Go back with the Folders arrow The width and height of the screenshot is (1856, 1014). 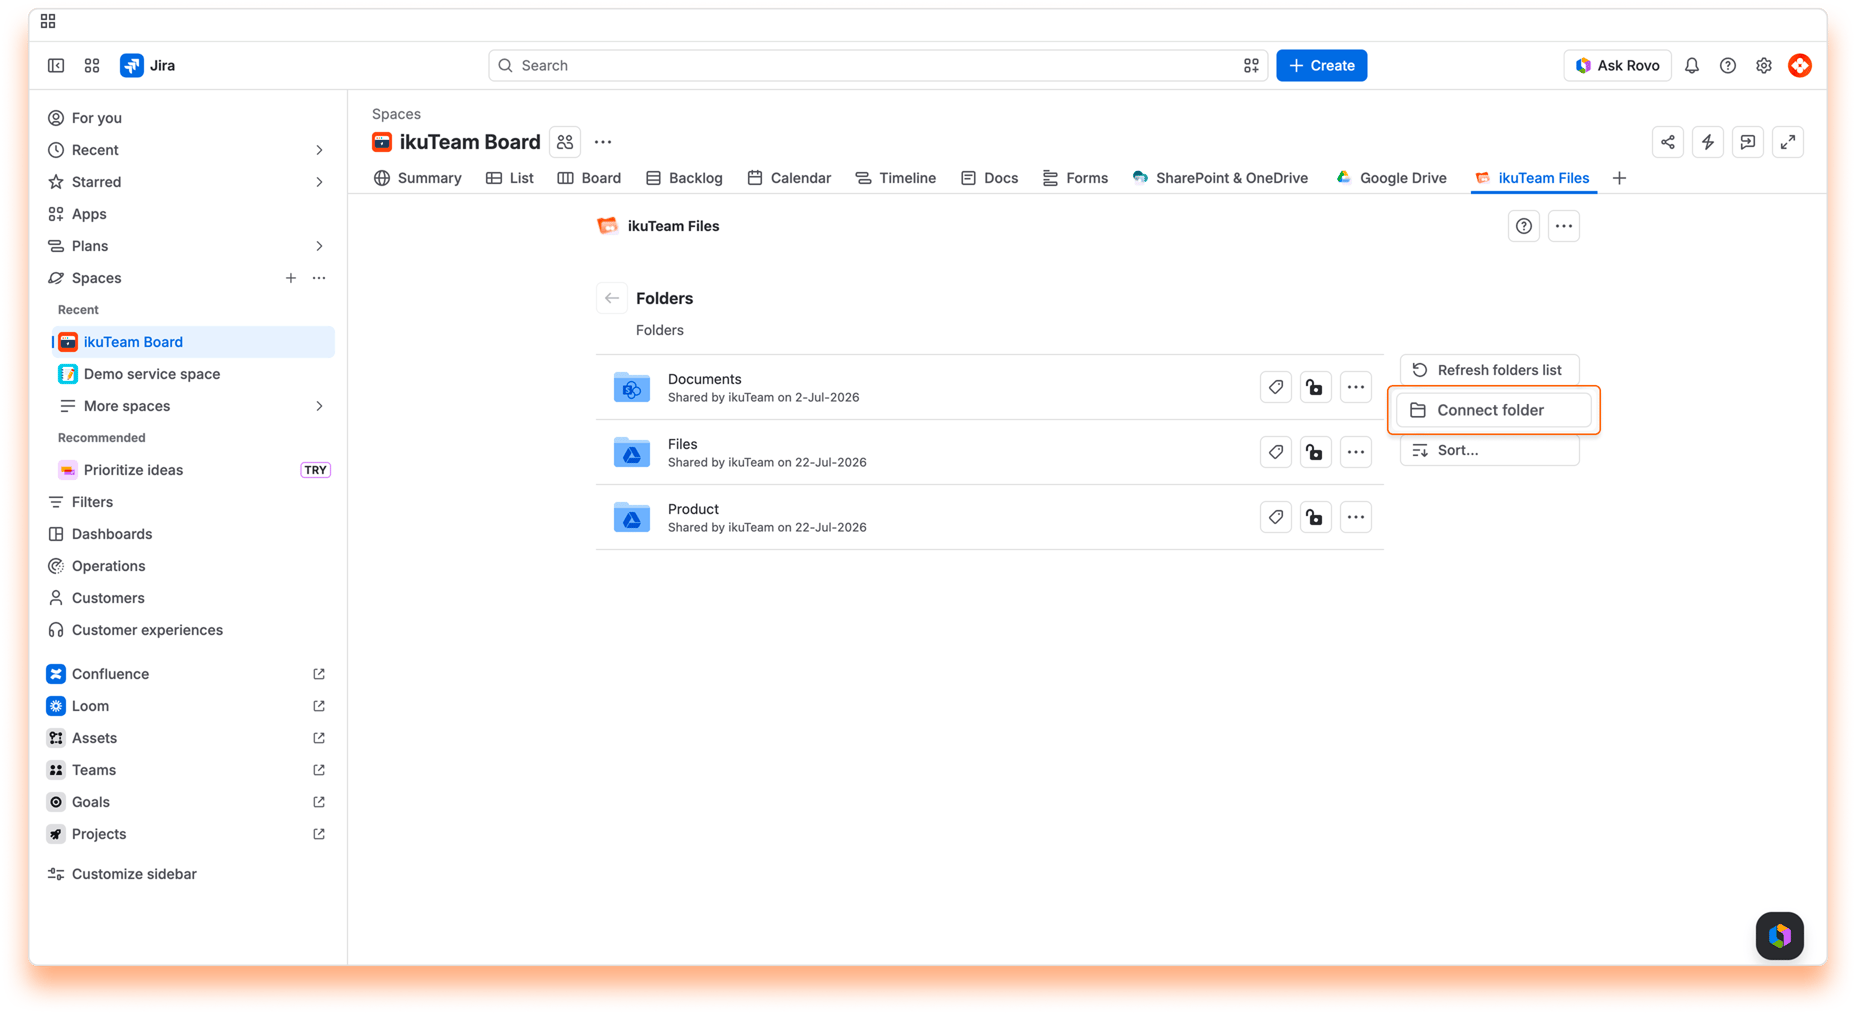(x=612, y=298)
